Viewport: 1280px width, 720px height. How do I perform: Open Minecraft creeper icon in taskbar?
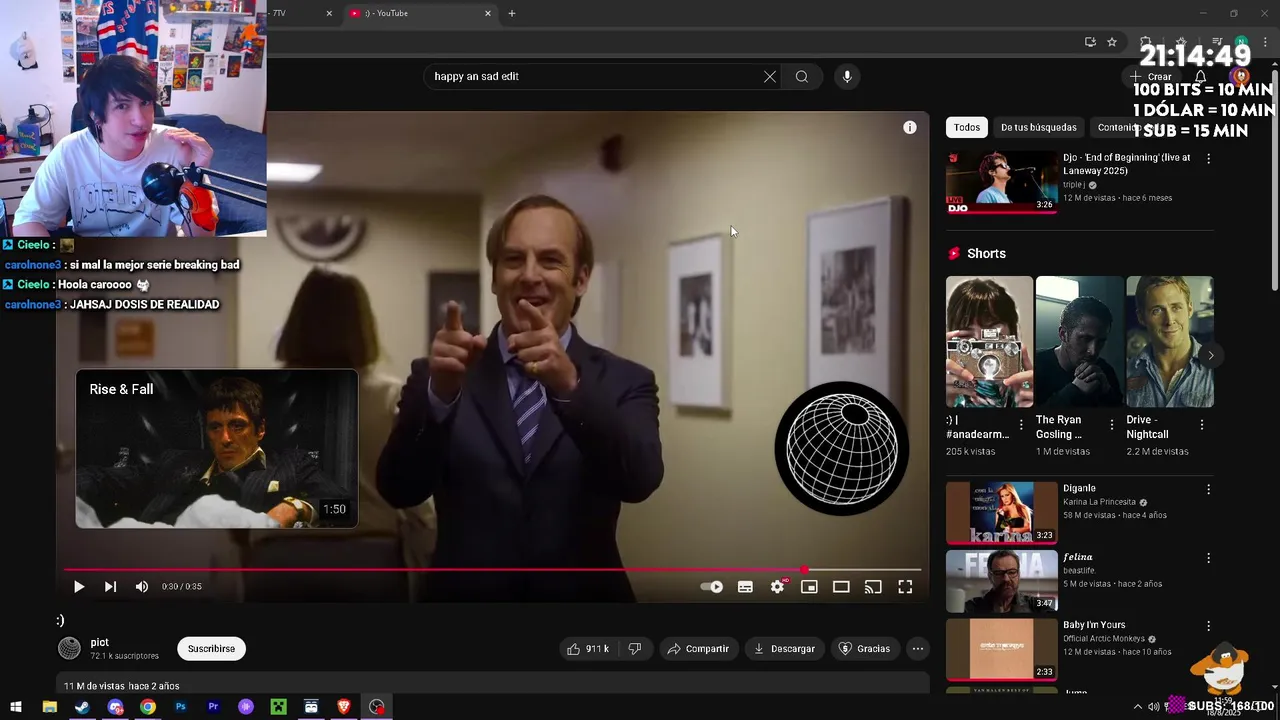tap(279, 707)
